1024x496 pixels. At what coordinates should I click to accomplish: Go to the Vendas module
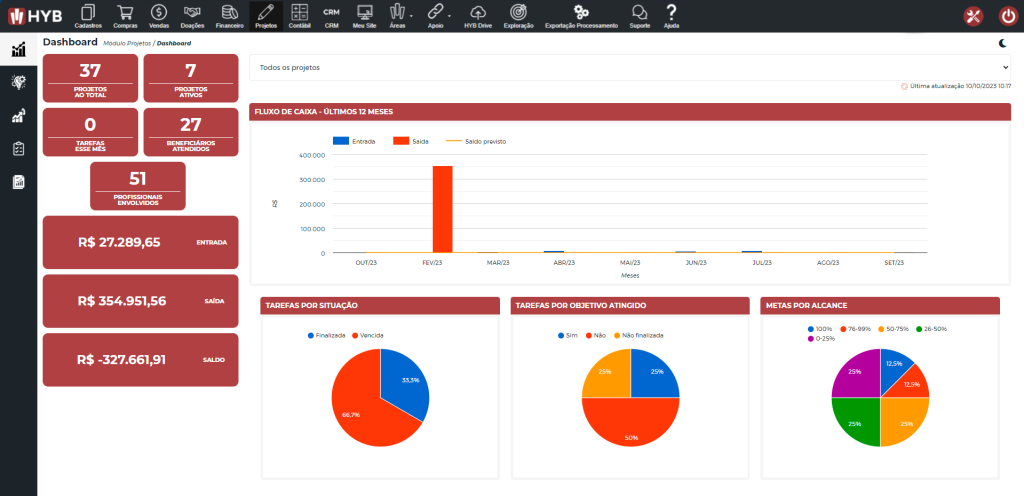pyautogui.click(x=159, y=15)
